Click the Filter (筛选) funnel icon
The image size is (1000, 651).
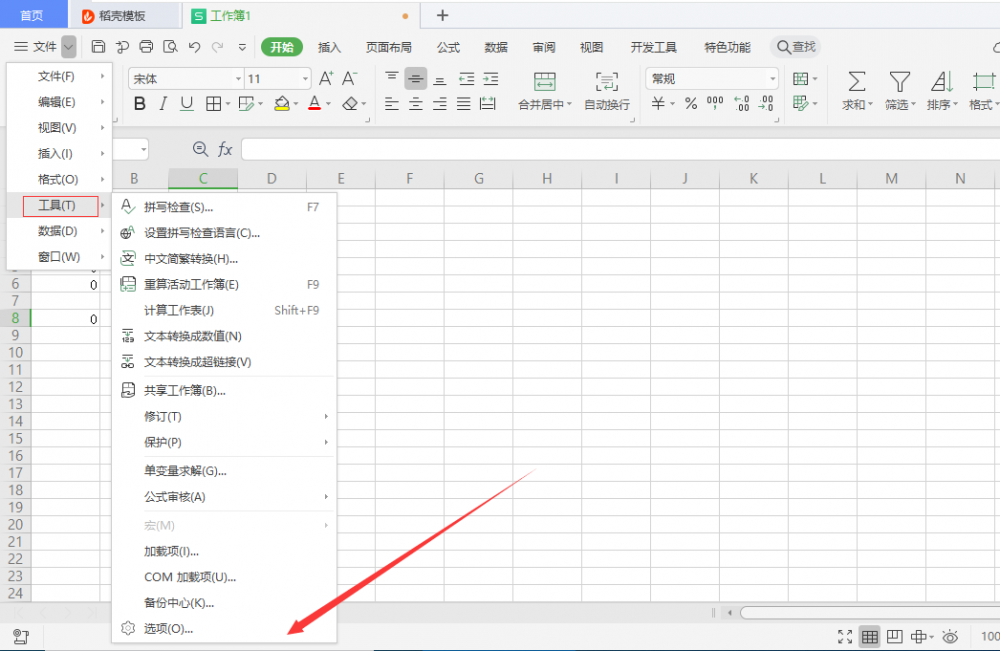(x=900, y=82)
